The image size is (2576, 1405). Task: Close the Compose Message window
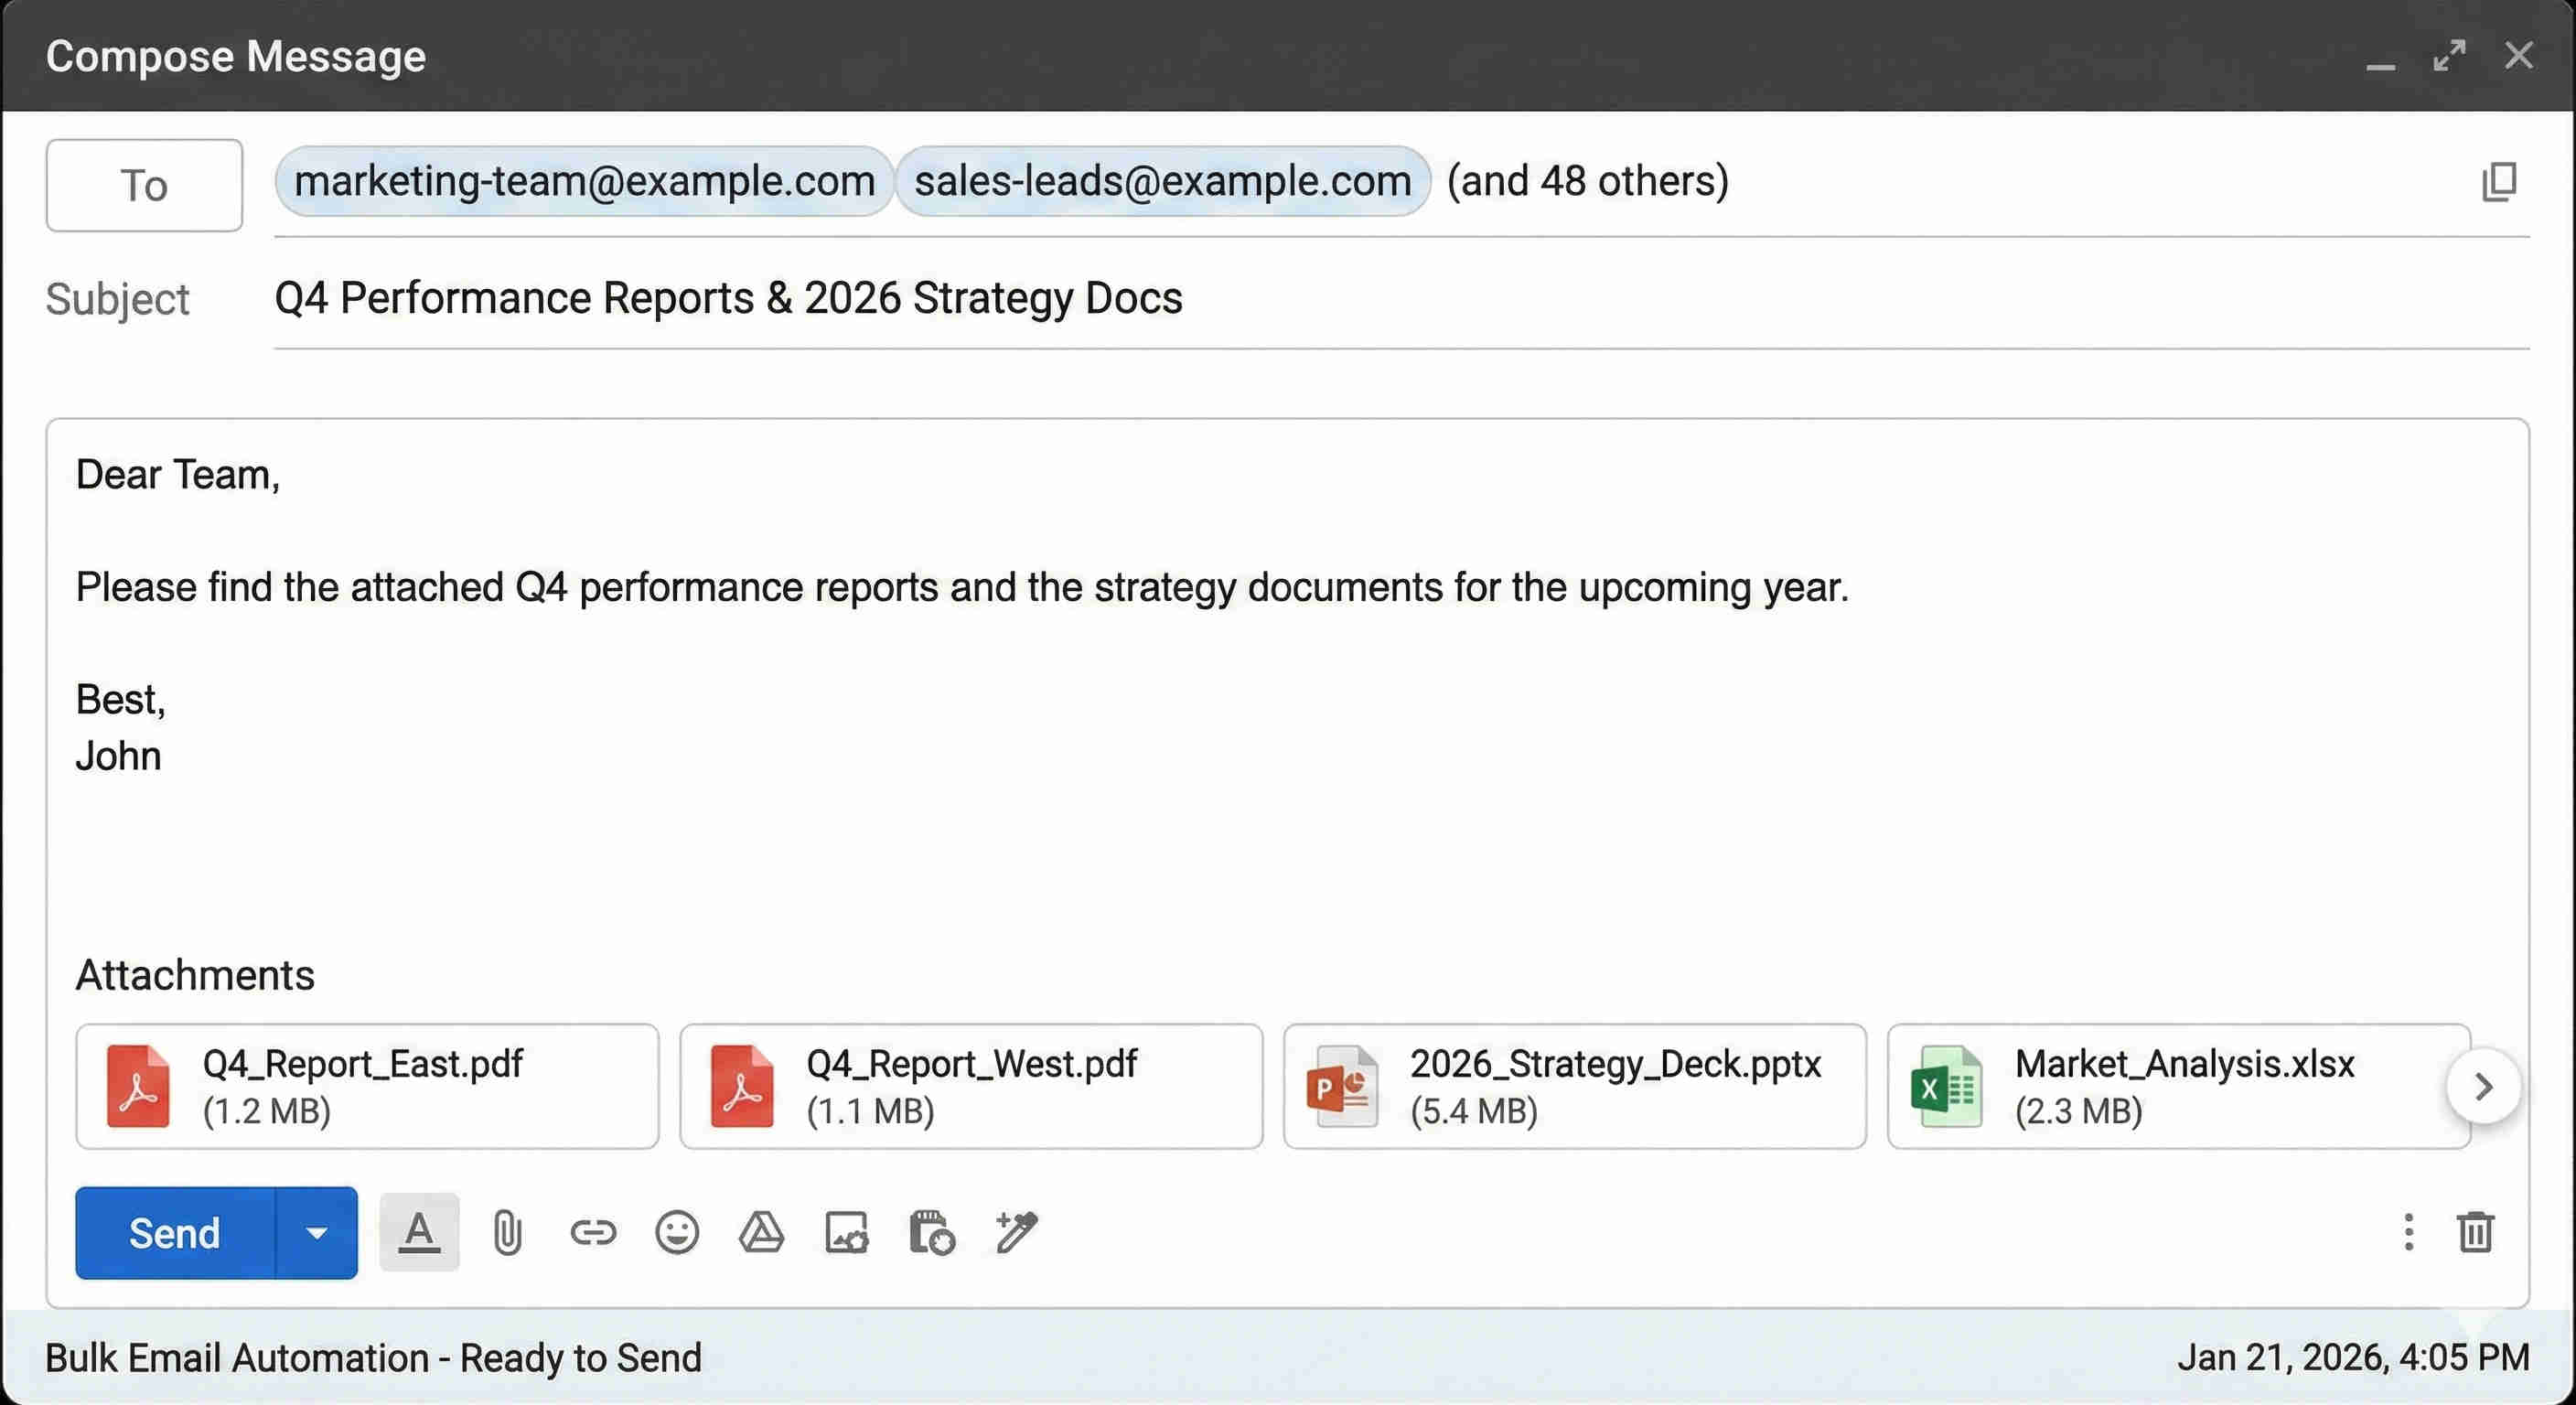[2519, 56]
